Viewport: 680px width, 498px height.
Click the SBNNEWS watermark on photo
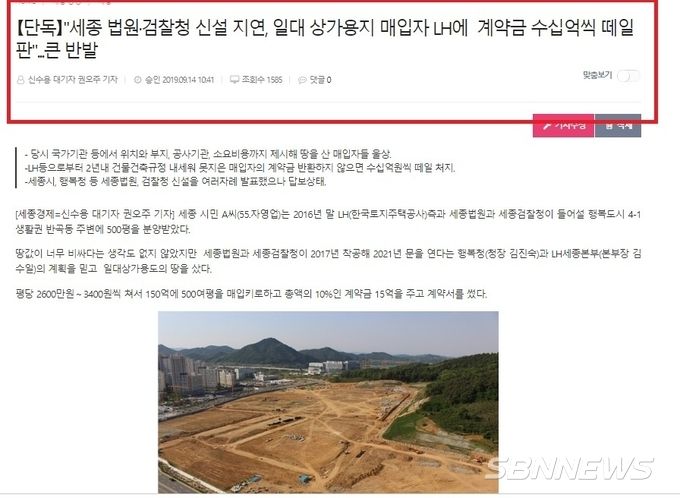(x=569, y=468)
